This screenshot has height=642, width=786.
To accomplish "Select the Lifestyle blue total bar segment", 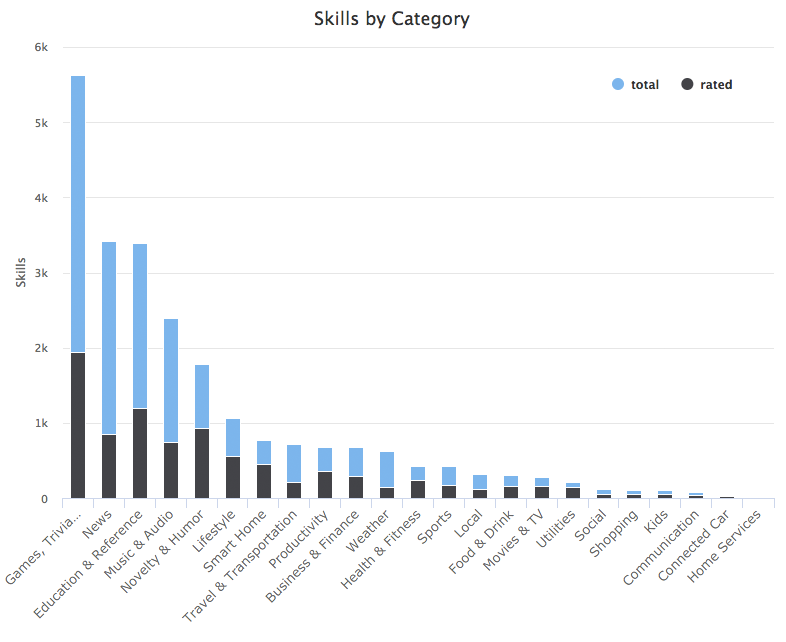I will (233, 437).
